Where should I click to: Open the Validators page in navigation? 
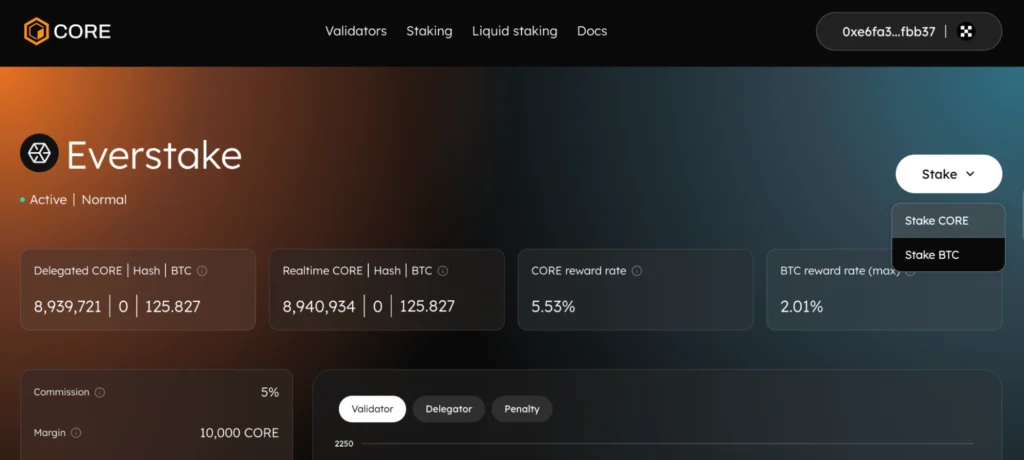(x=355, y=31)
